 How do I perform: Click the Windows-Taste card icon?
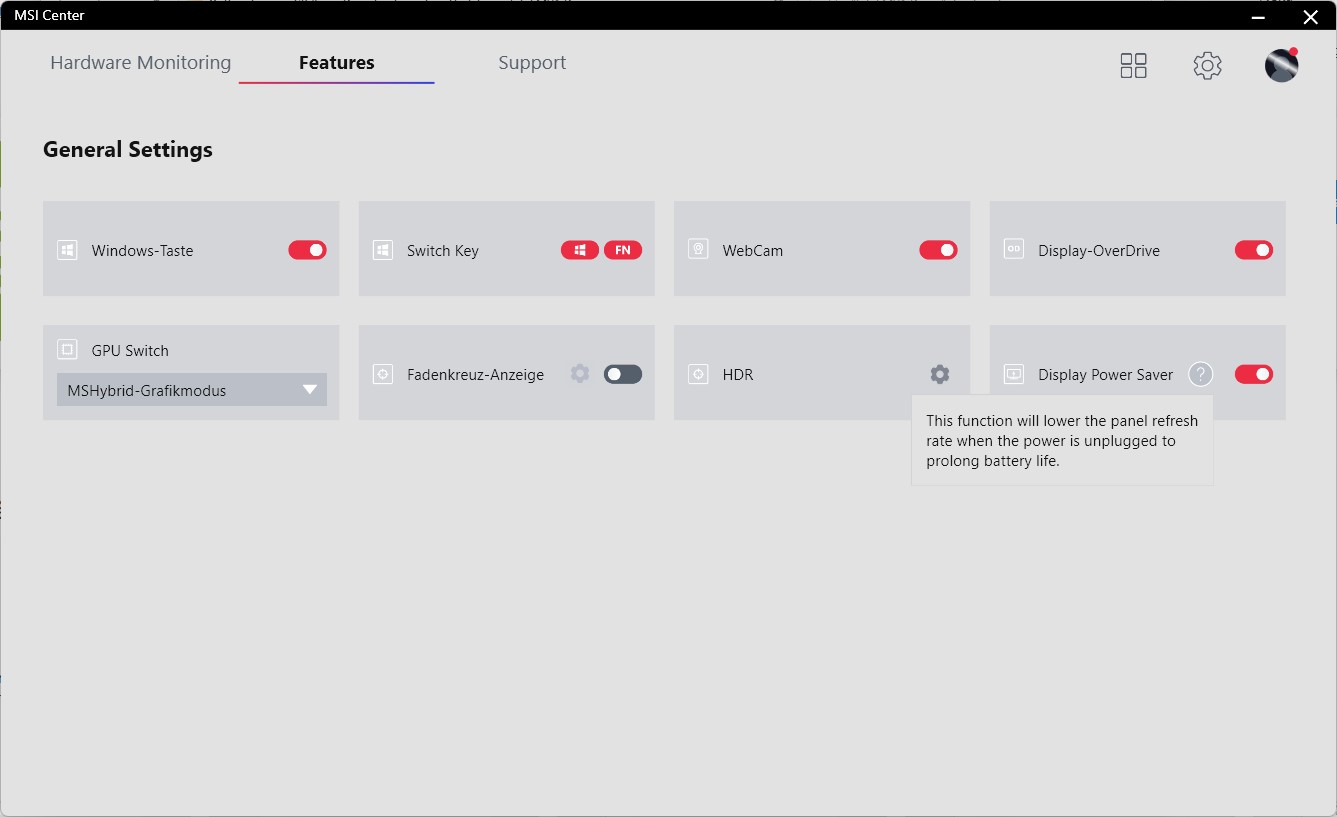point(67,250)
